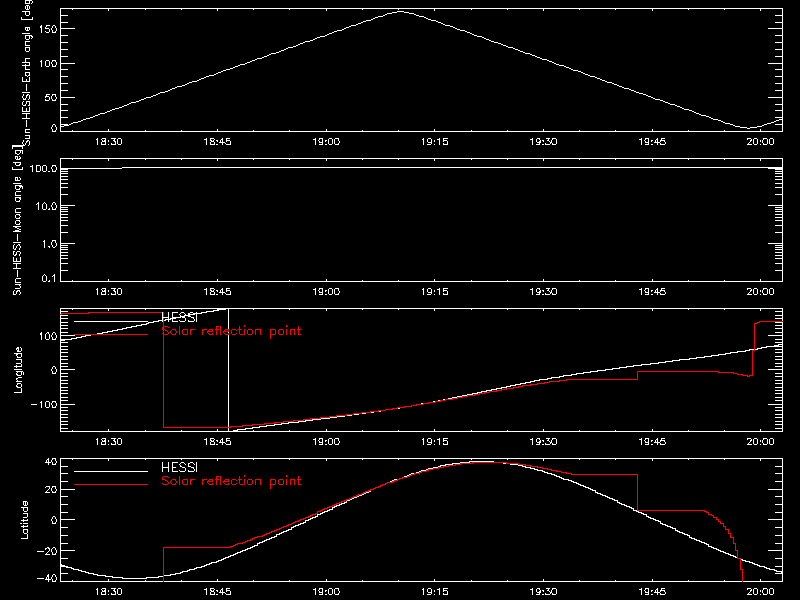This screenshot has height=600, width=800.
Task: Click the 18:30 time label under Earth angle plot
Action: pyautogui.click(x=109, y=141)
